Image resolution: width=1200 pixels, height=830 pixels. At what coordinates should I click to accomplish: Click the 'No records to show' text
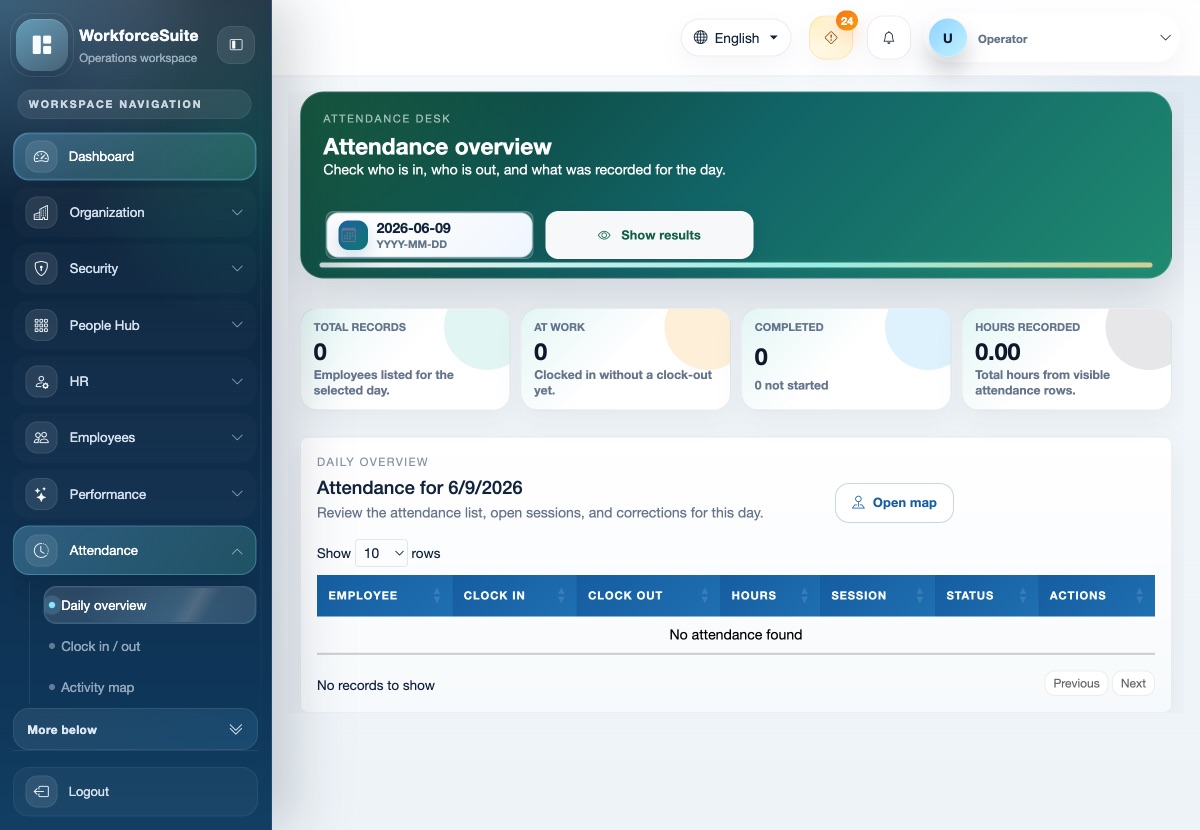tap(376, 686)
